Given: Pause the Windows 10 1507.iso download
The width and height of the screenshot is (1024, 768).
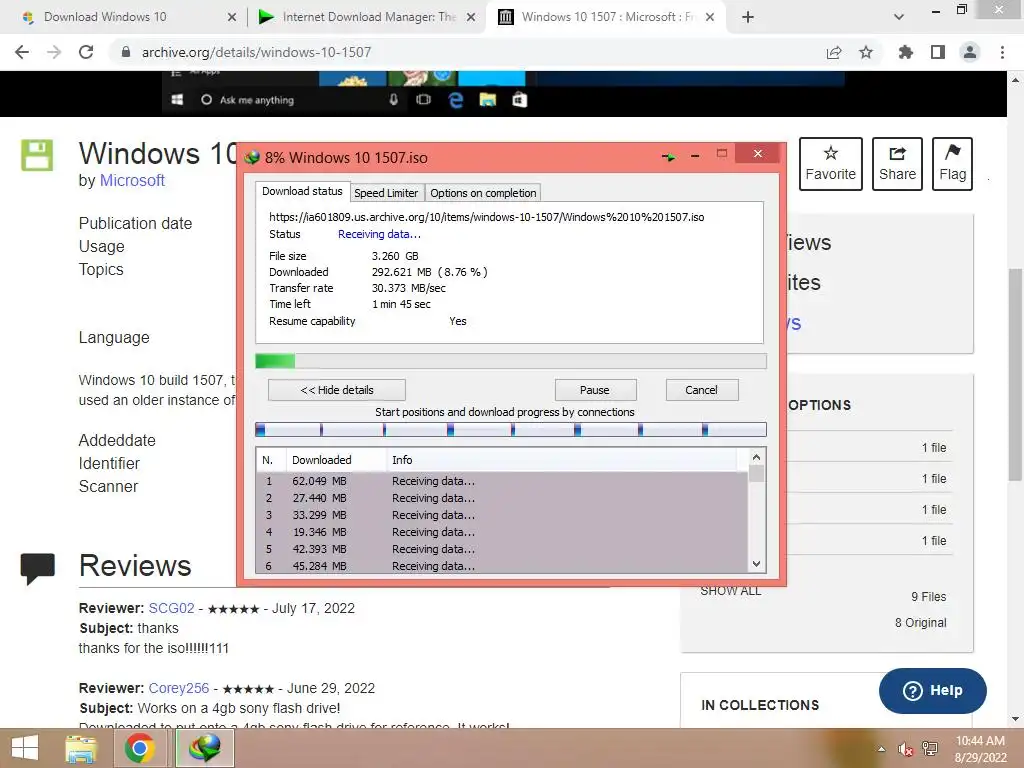Looking at the screenshot, I should pyautogui.click(x=595, y=390).
